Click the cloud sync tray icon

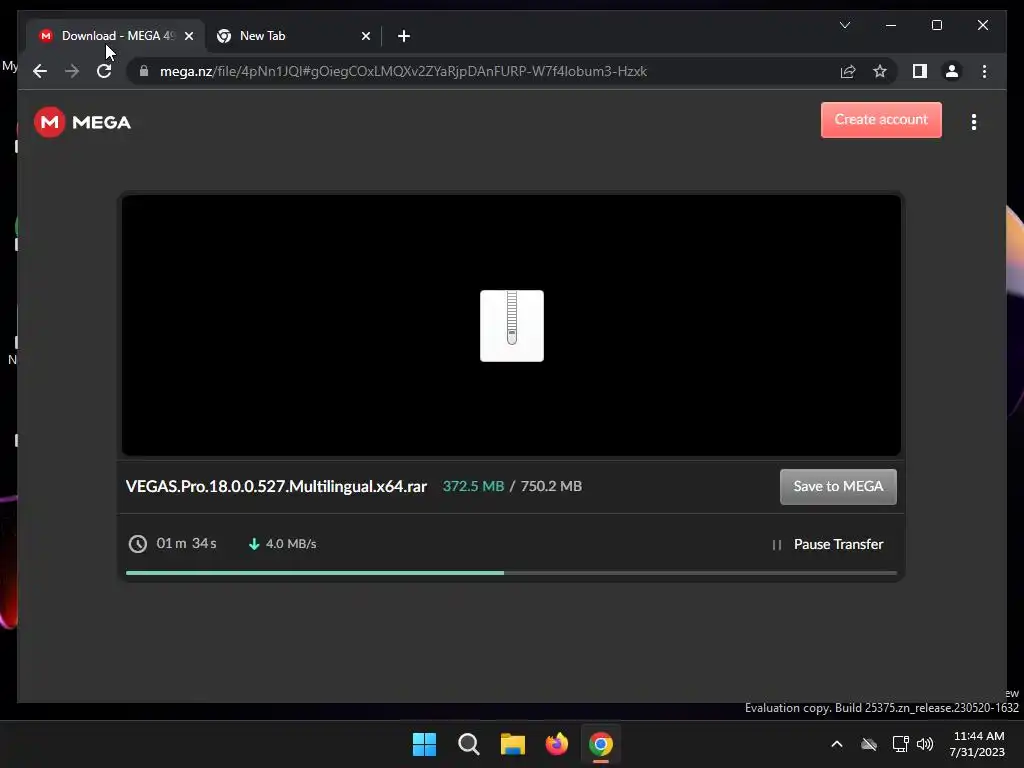click(x=869, y=744)
